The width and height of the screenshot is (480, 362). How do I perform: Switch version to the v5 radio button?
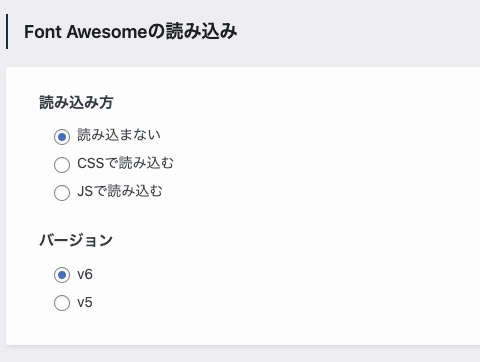click(x=62, y=303)
